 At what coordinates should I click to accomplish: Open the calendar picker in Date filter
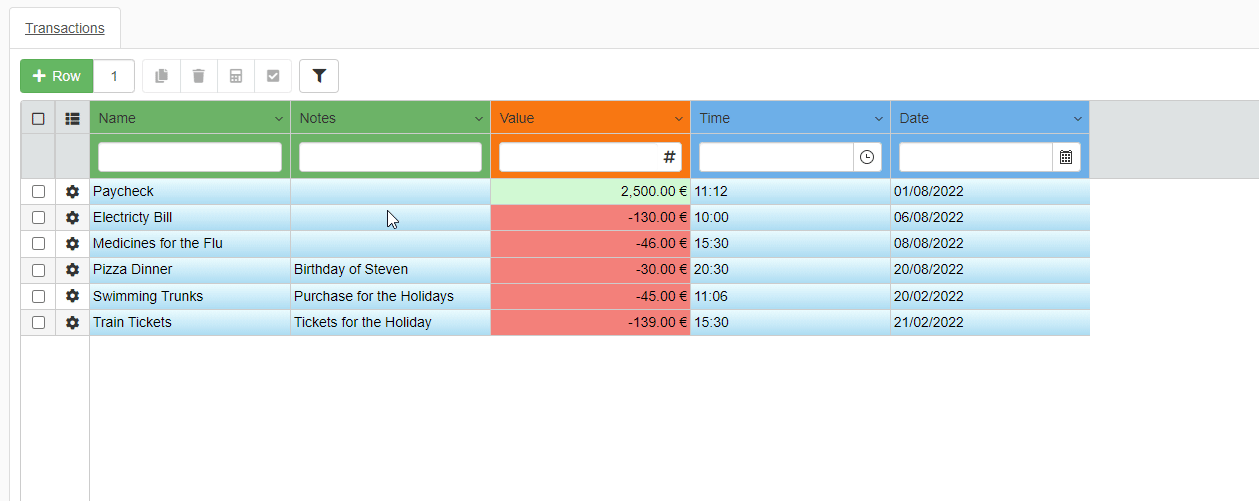(1066, 157)
